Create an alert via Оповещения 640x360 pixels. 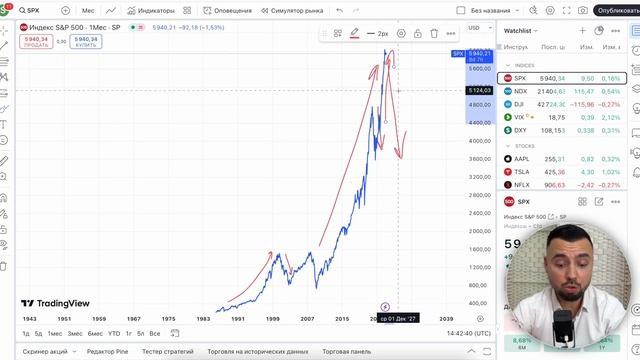coord(227,11)
